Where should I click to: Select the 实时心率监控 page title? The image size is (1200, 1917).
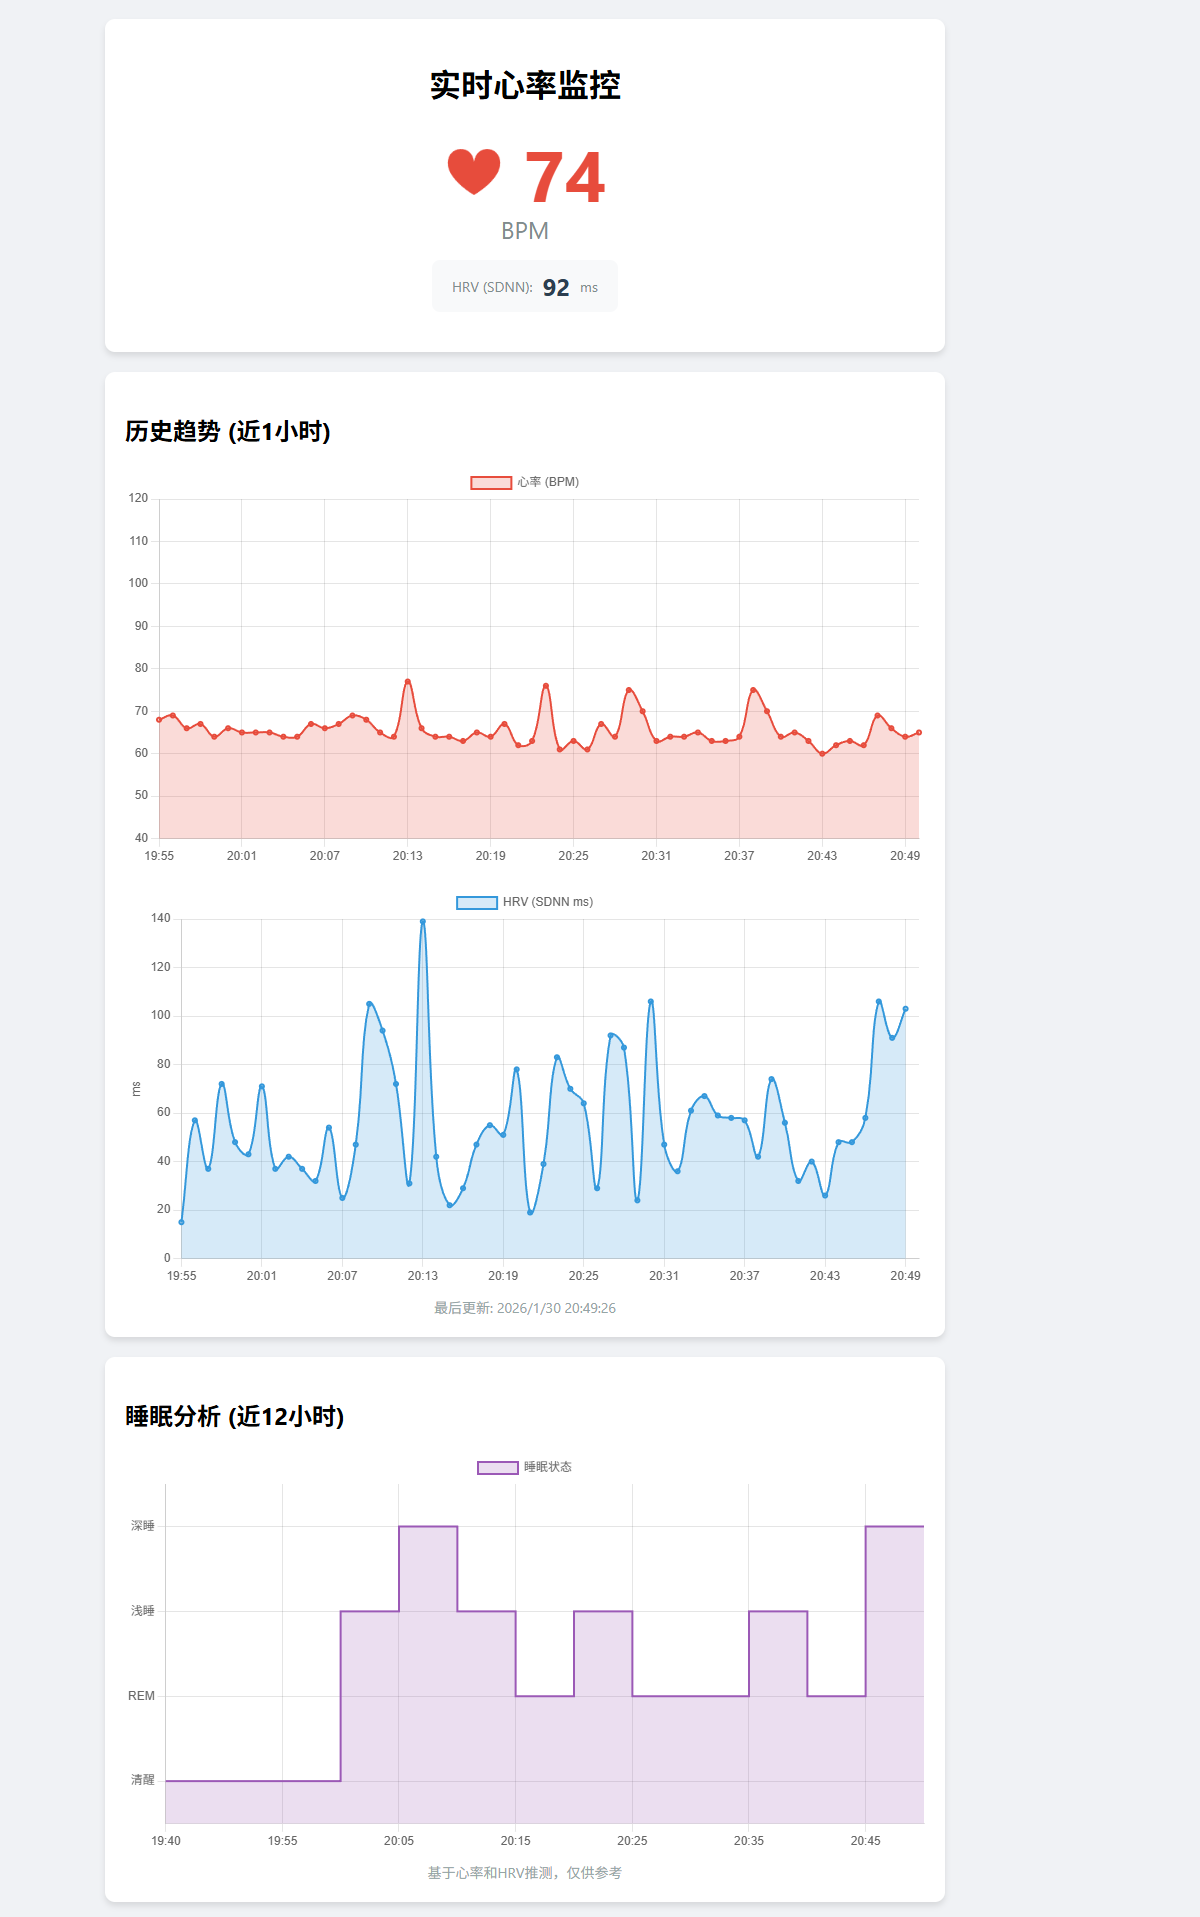[525, 86]
